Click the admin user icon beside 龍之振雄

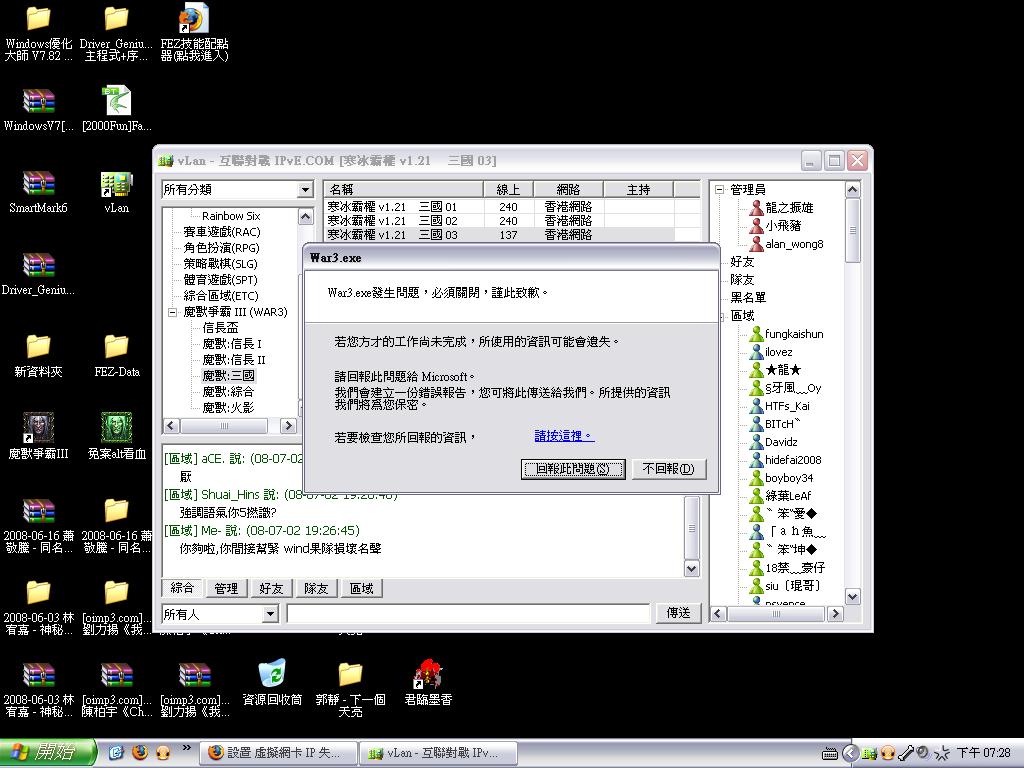point(756,208)
